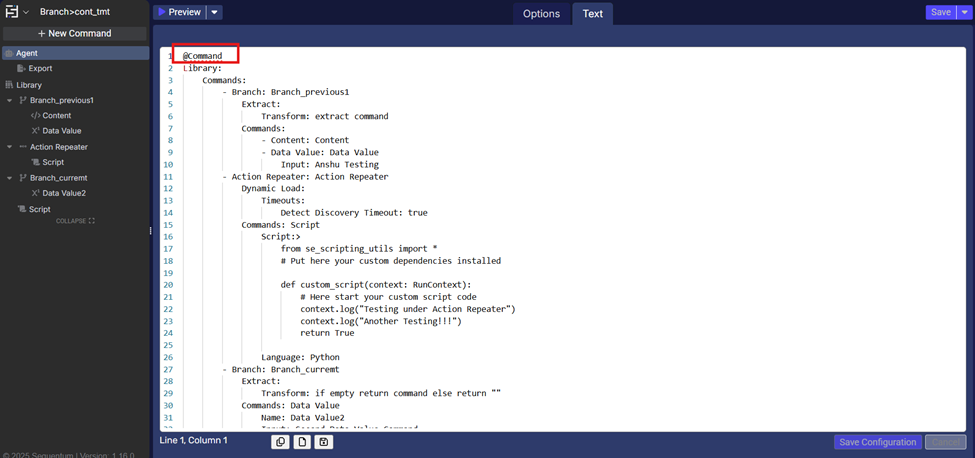Click the Agent robot icon
Image resolution: width=975 pixels, height=458 pixels.
(9, 53)
